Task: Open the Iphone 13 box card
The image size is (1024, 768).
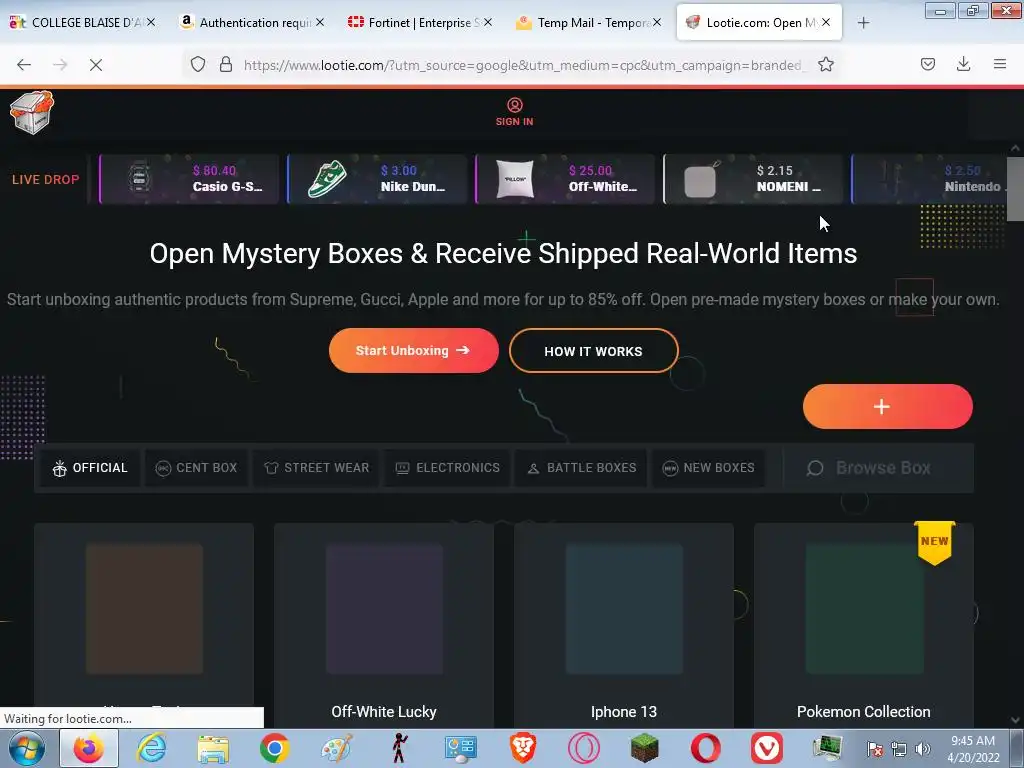Action: 624,625
